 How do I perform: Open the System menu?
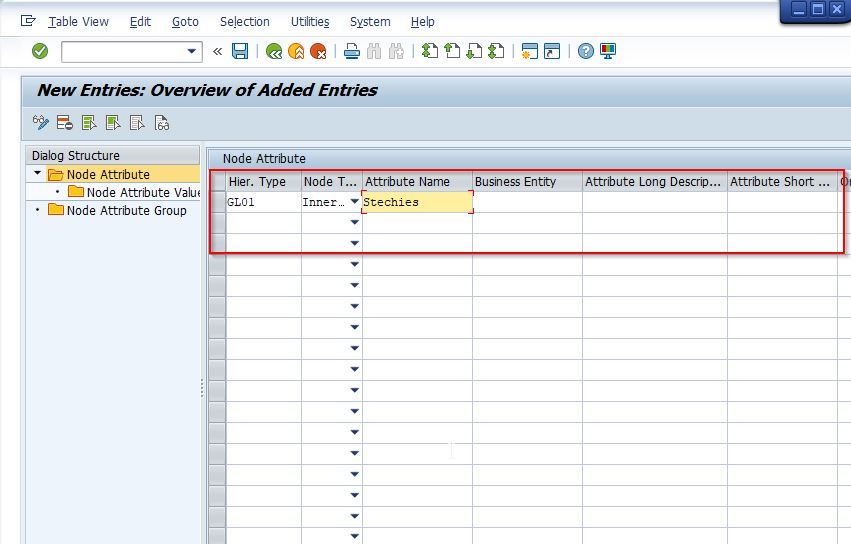click(370, 22)
